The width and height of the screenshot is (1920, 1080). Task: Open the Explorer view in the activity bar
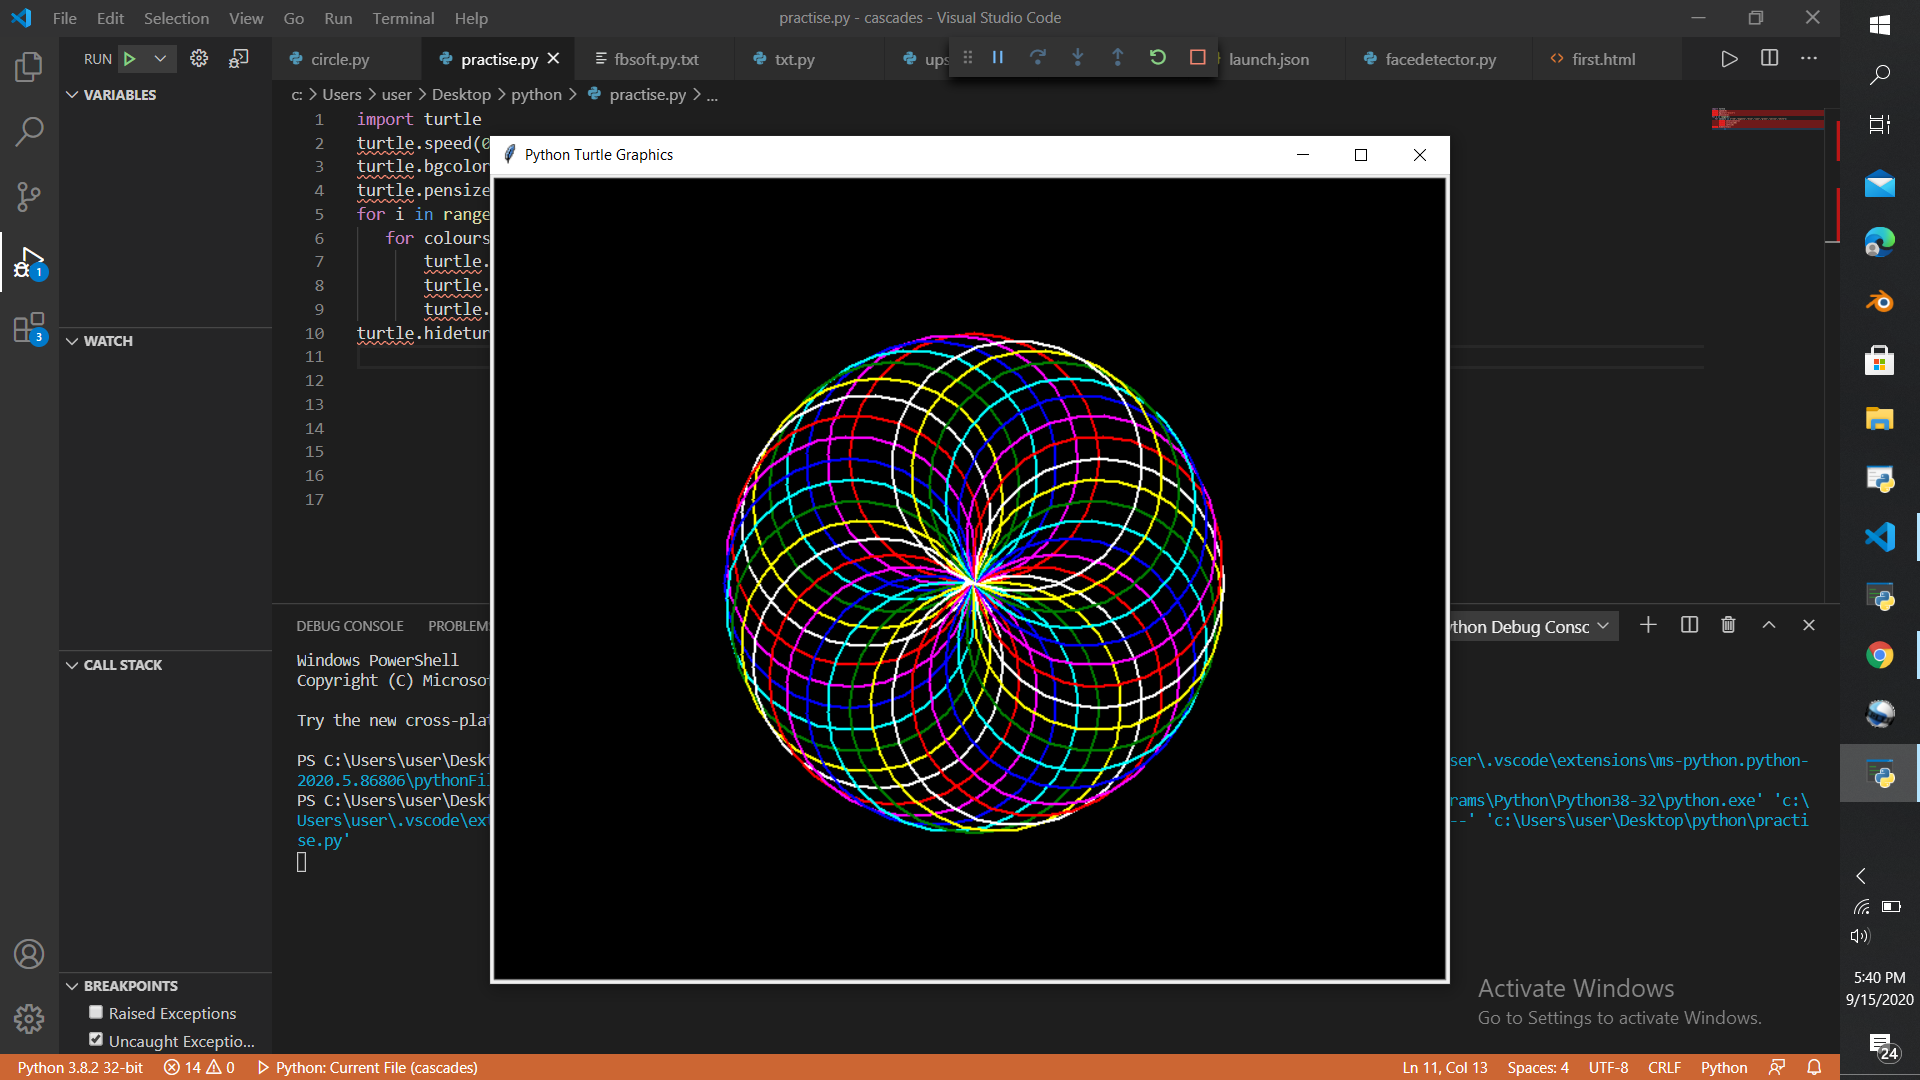pyautogui.click(x=29, y=68)
